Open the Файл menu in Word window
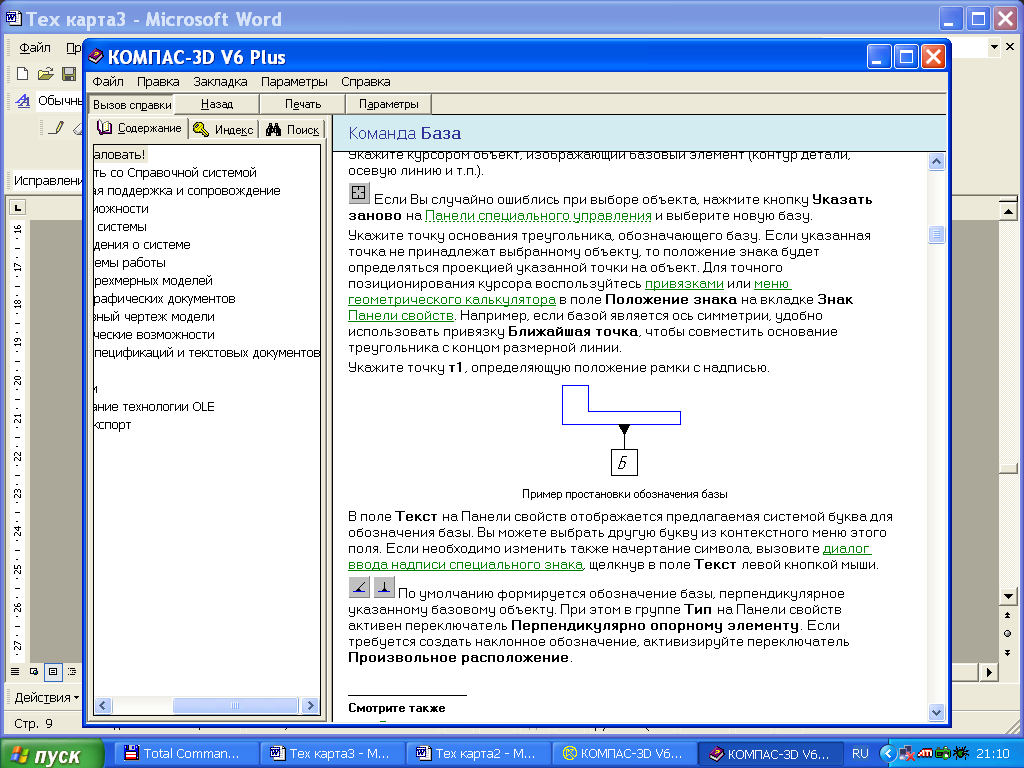This screenshot has height=768, width=1024. tap(35, 48)
